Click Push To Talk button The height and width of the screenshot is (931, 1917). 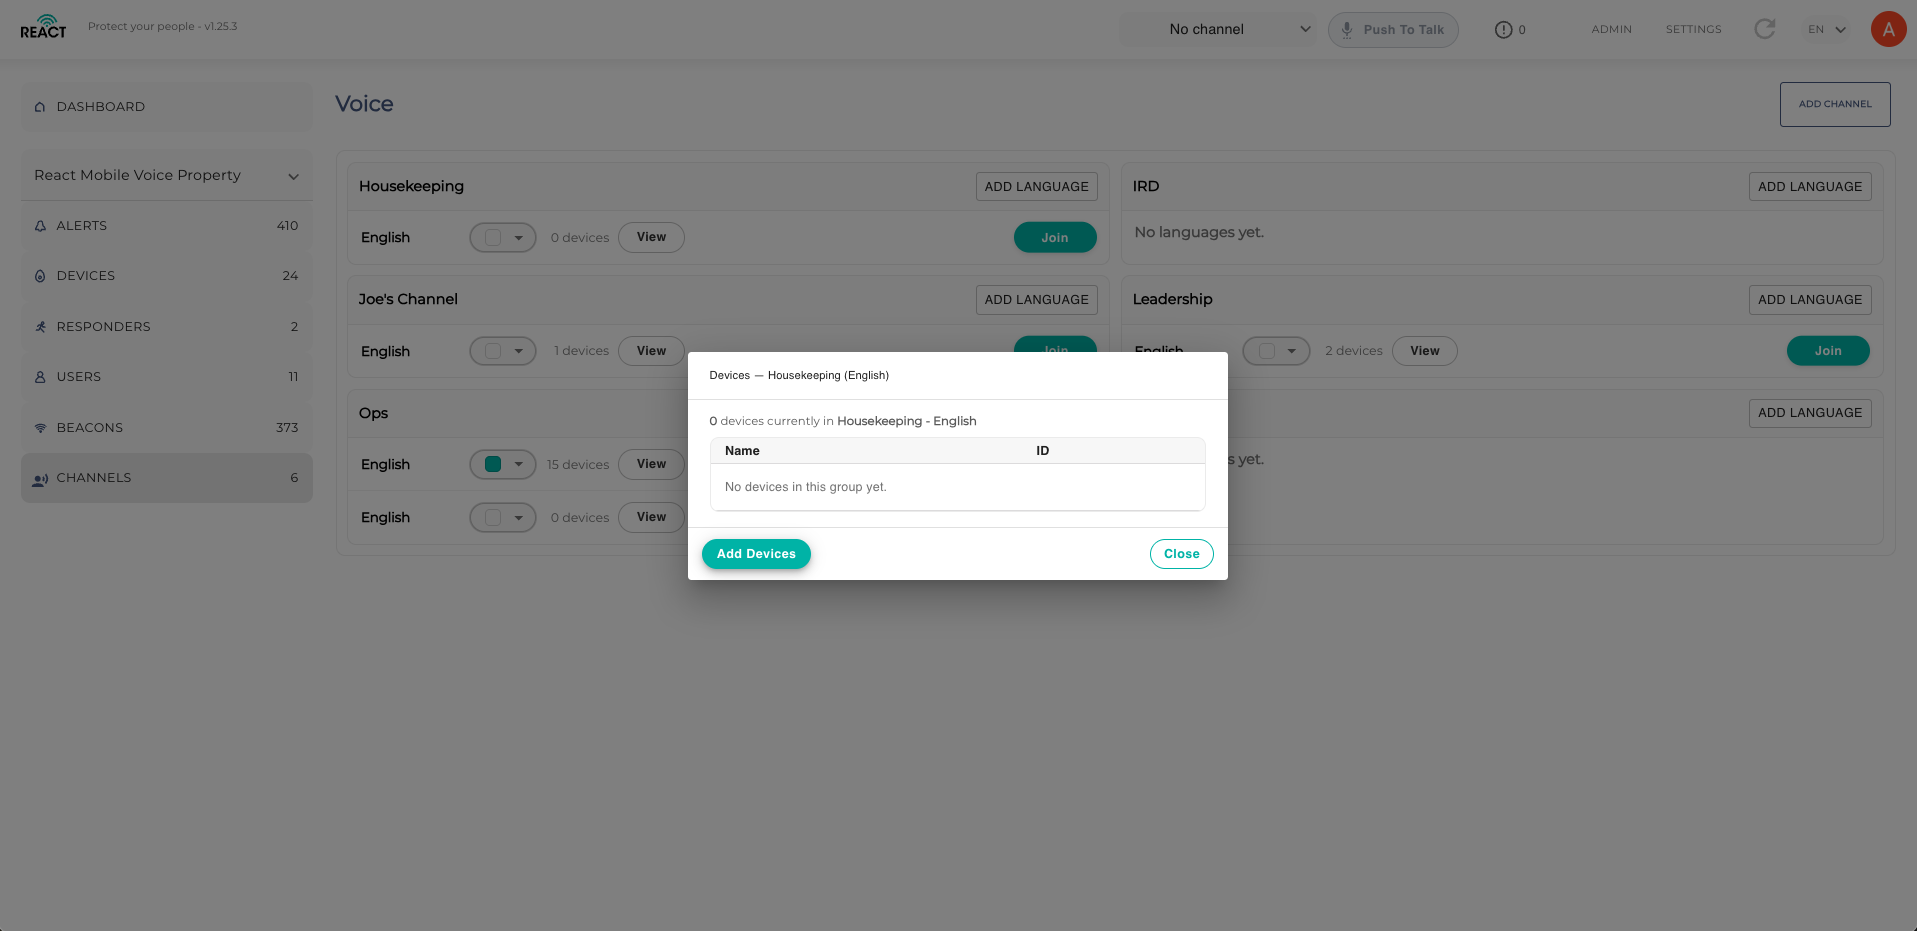click(x=1393, y=30)
